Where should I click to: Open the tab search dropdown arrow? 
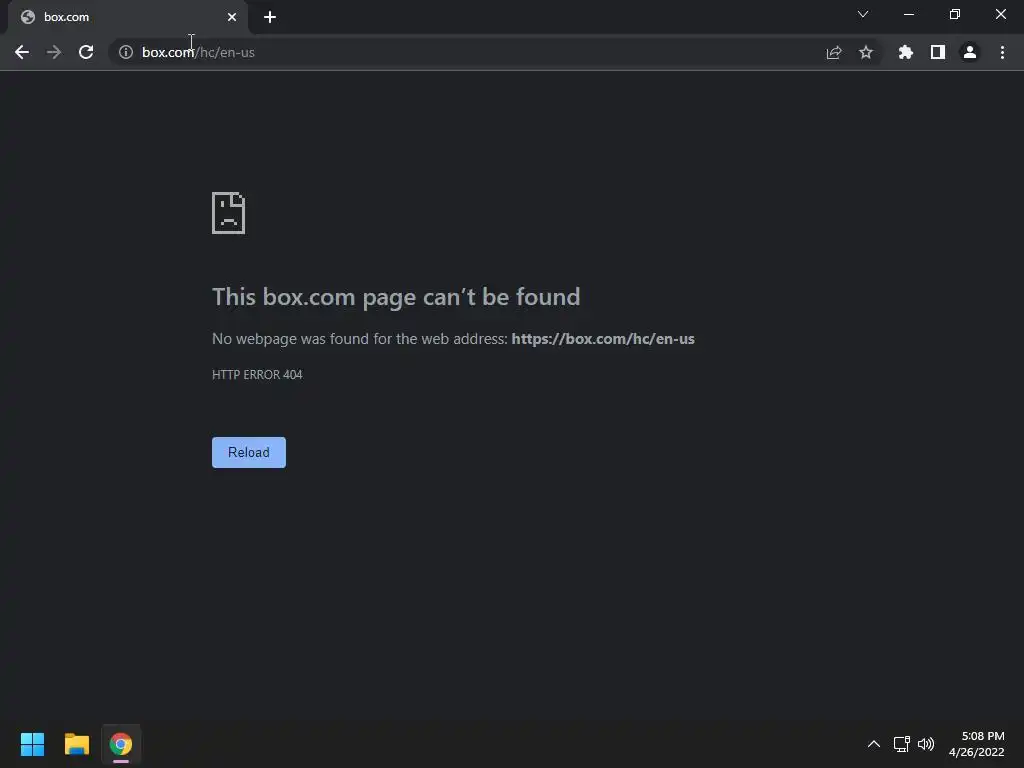(862, 14)
